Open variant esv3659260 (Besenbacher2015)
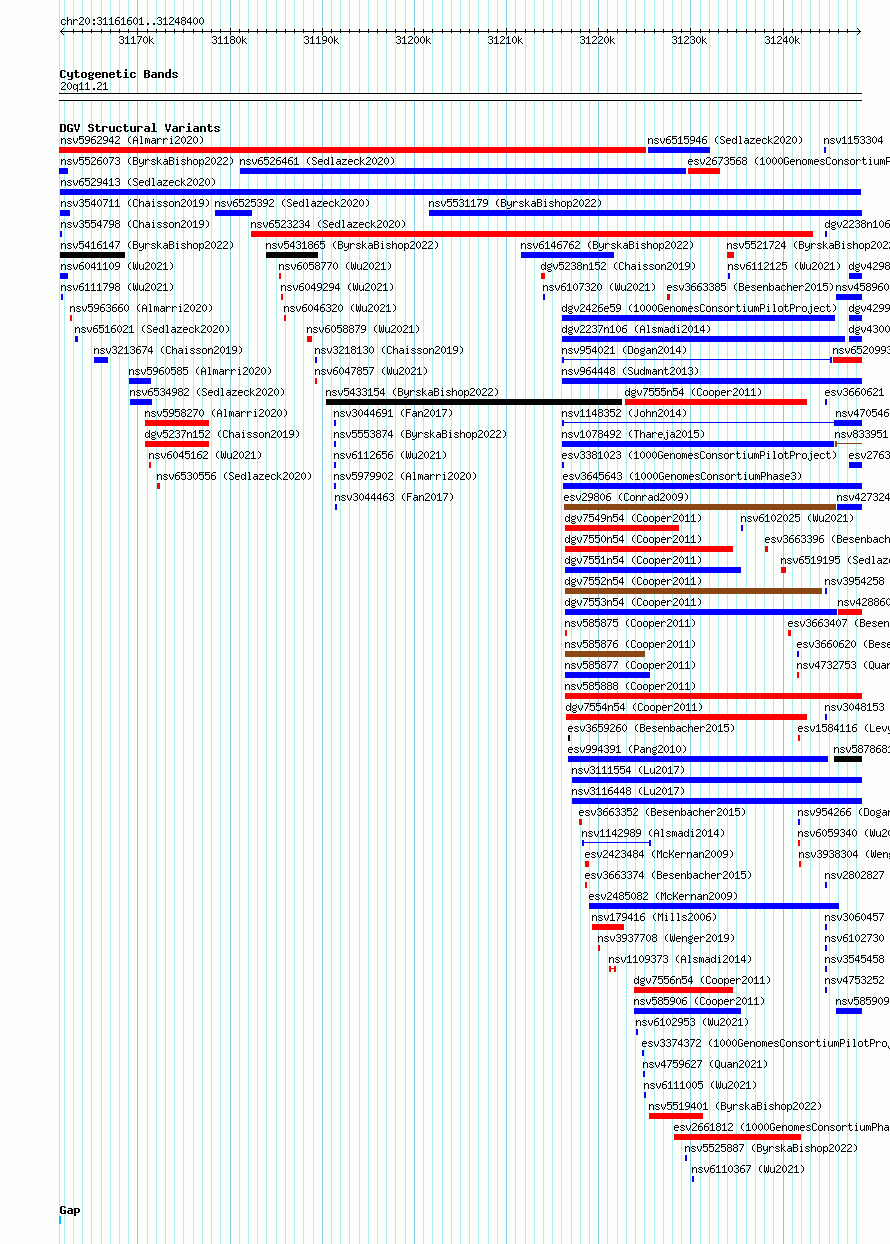The image size is (890, 1244). point(651,729)
